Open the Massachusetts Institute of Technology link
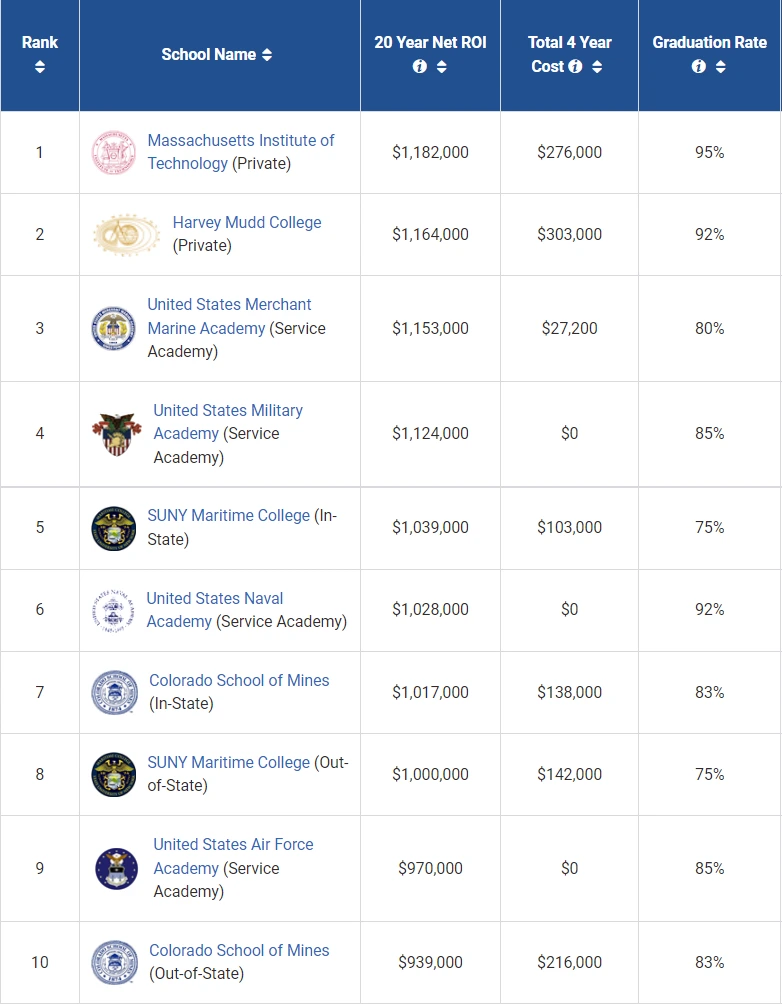The image size is (782, 1006). [240, 141]
